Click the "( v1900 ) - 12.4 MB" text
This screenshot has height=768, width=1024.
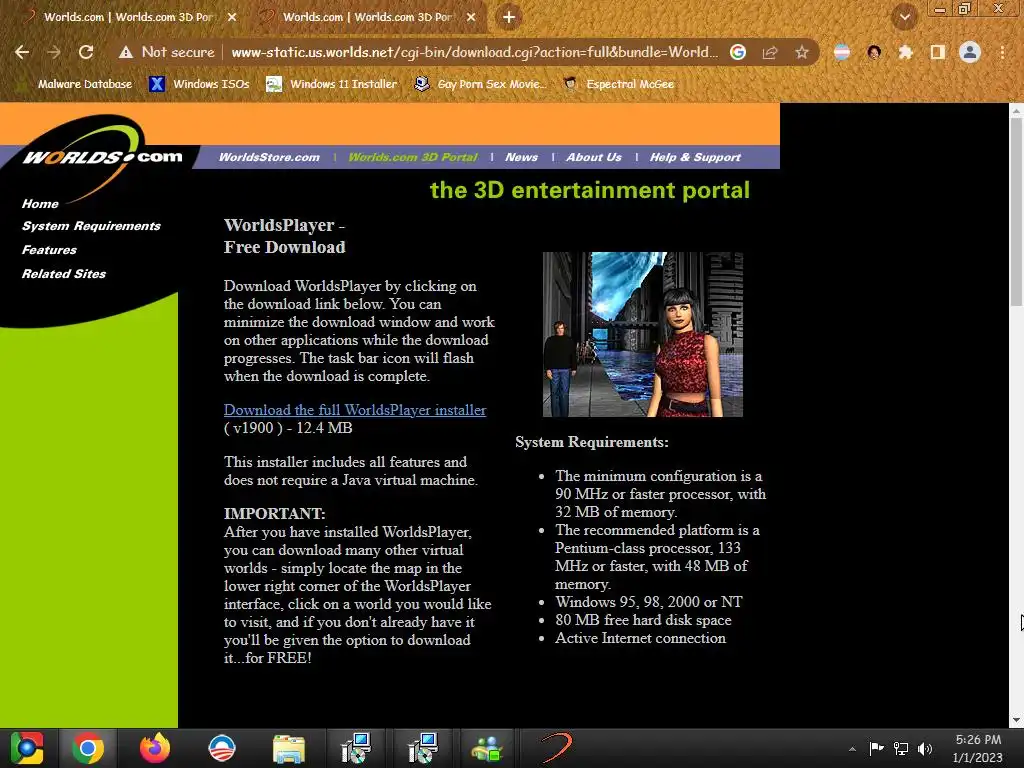coord(288,428)
